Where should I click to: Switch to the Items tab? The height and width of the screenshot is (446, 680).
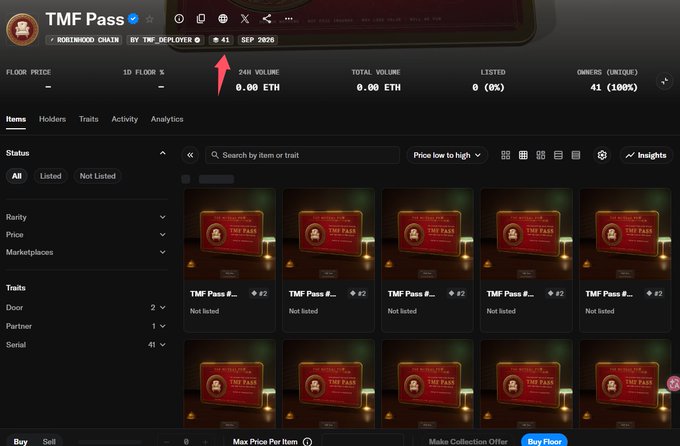[16, 119]
